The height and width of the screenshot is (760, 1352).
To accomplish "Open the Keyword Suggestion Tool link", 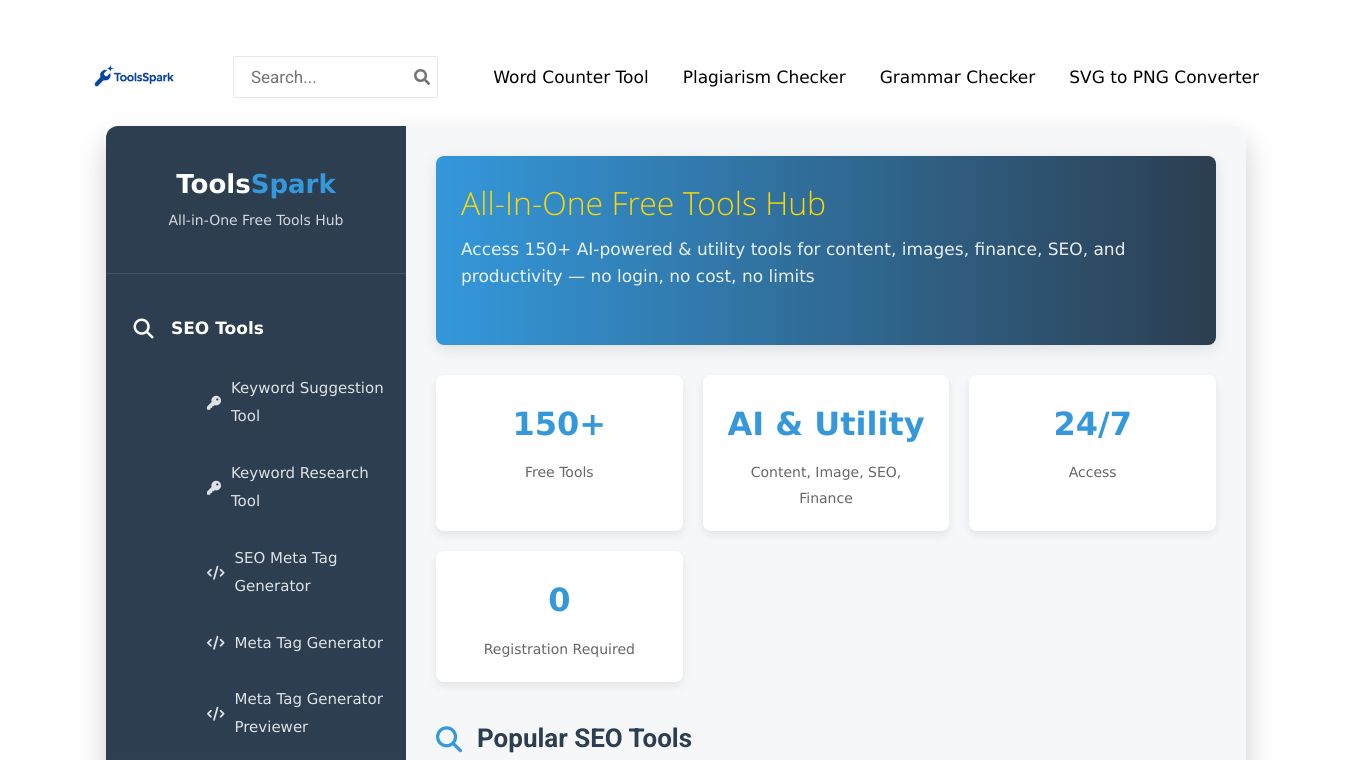I will point(307,401).
